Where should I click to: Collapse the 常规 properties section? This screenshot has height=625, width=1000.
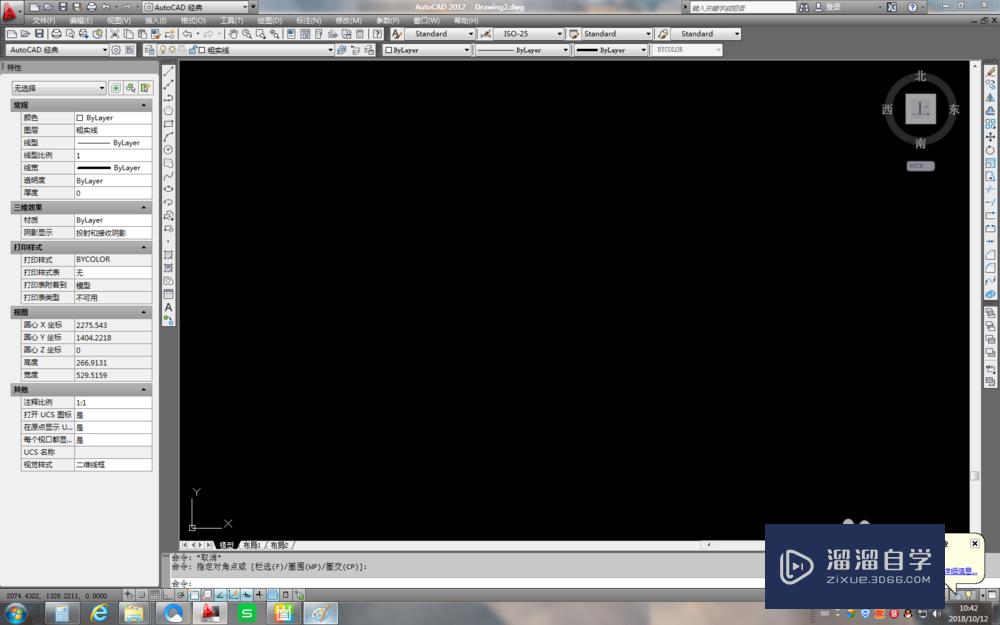143,105
